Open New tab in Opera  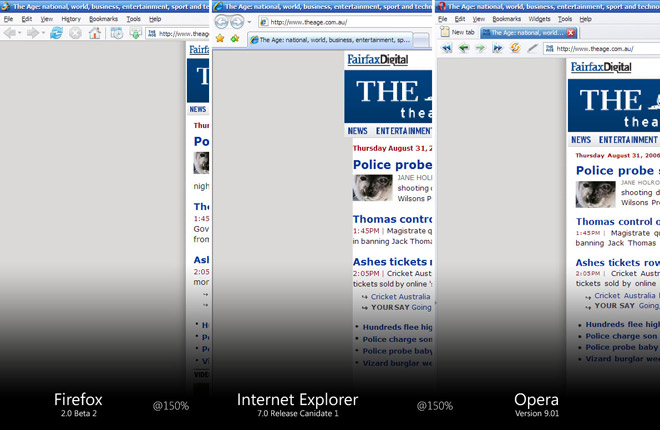coord(458,32)
